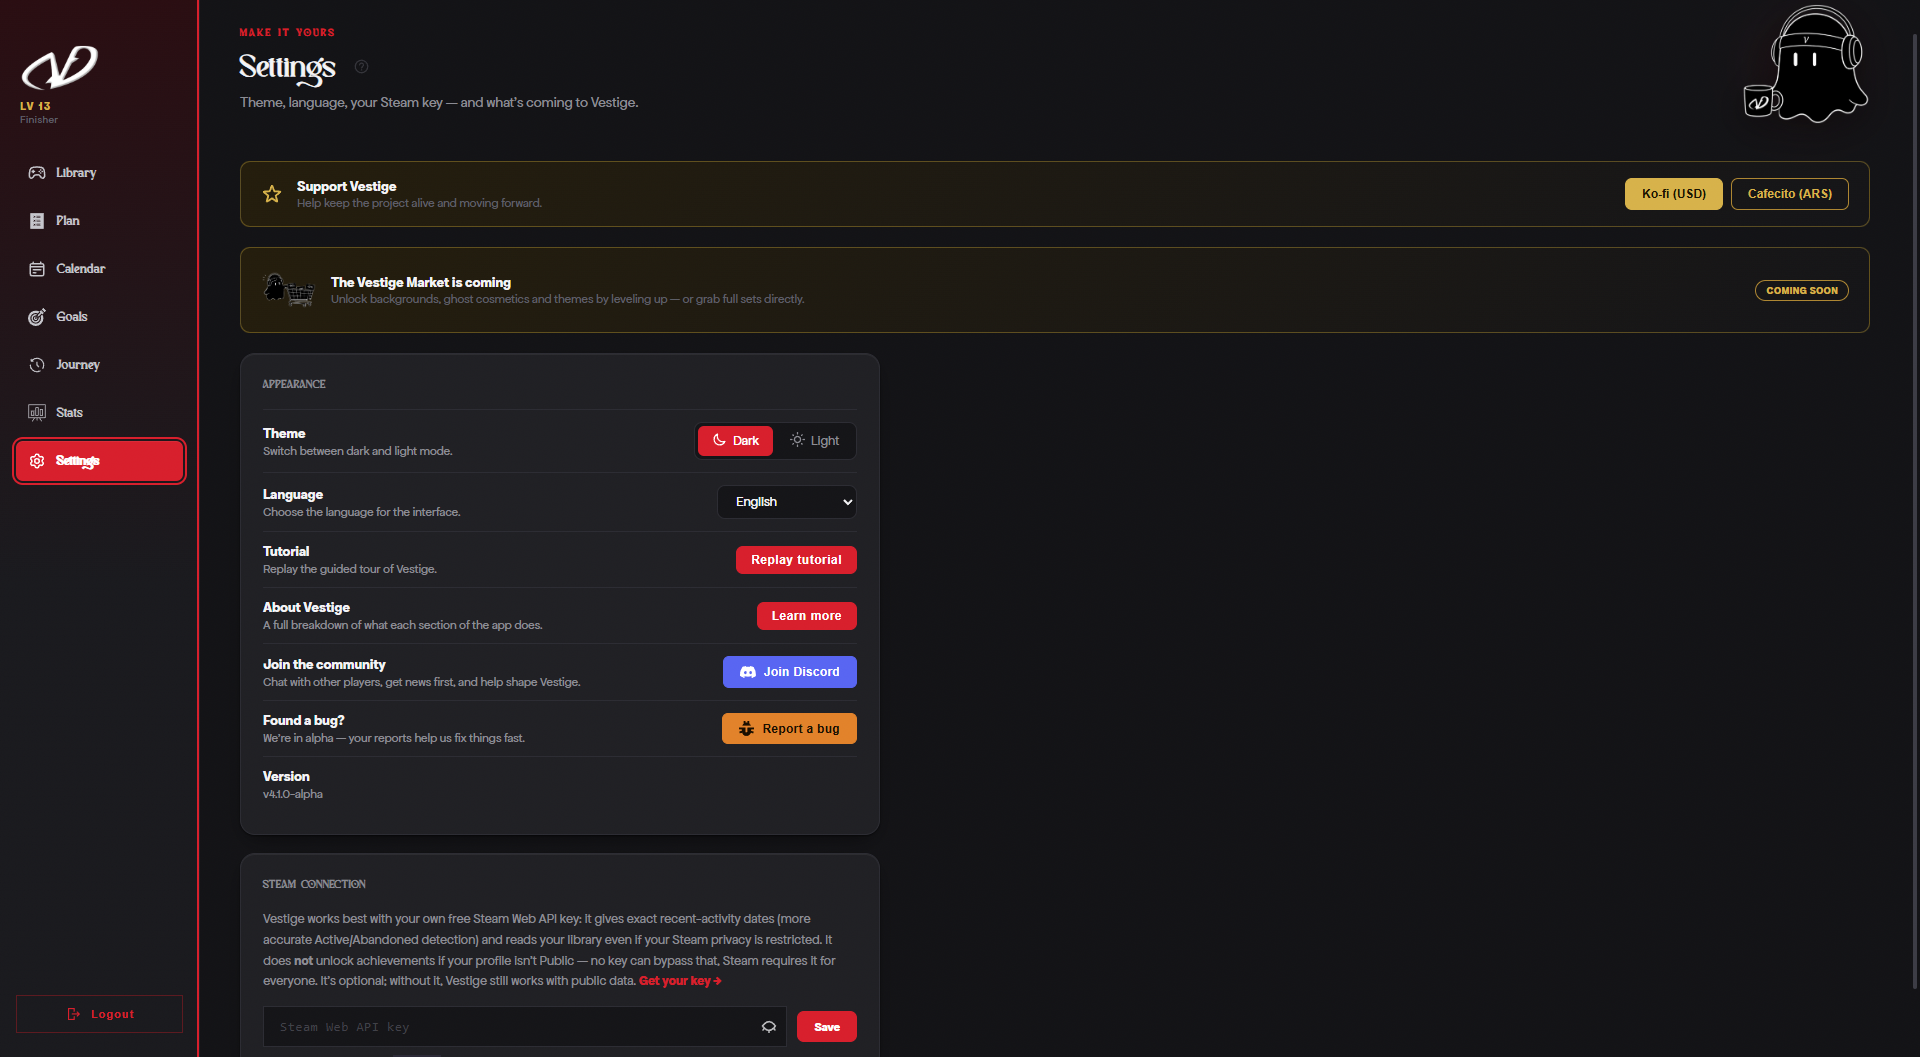Toggle API key visibility icon
This screenshot has height=1057, width=1920.
click(x=769, y=1027)
